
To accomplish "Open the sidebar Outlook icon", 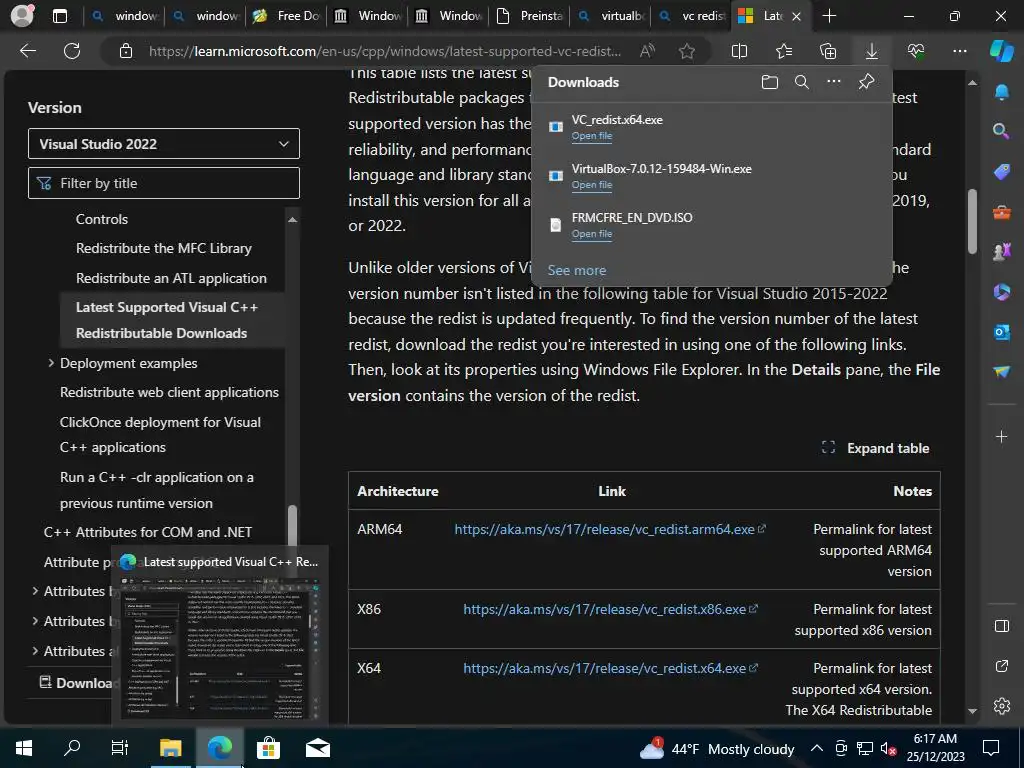I will tap(1001, 332).
